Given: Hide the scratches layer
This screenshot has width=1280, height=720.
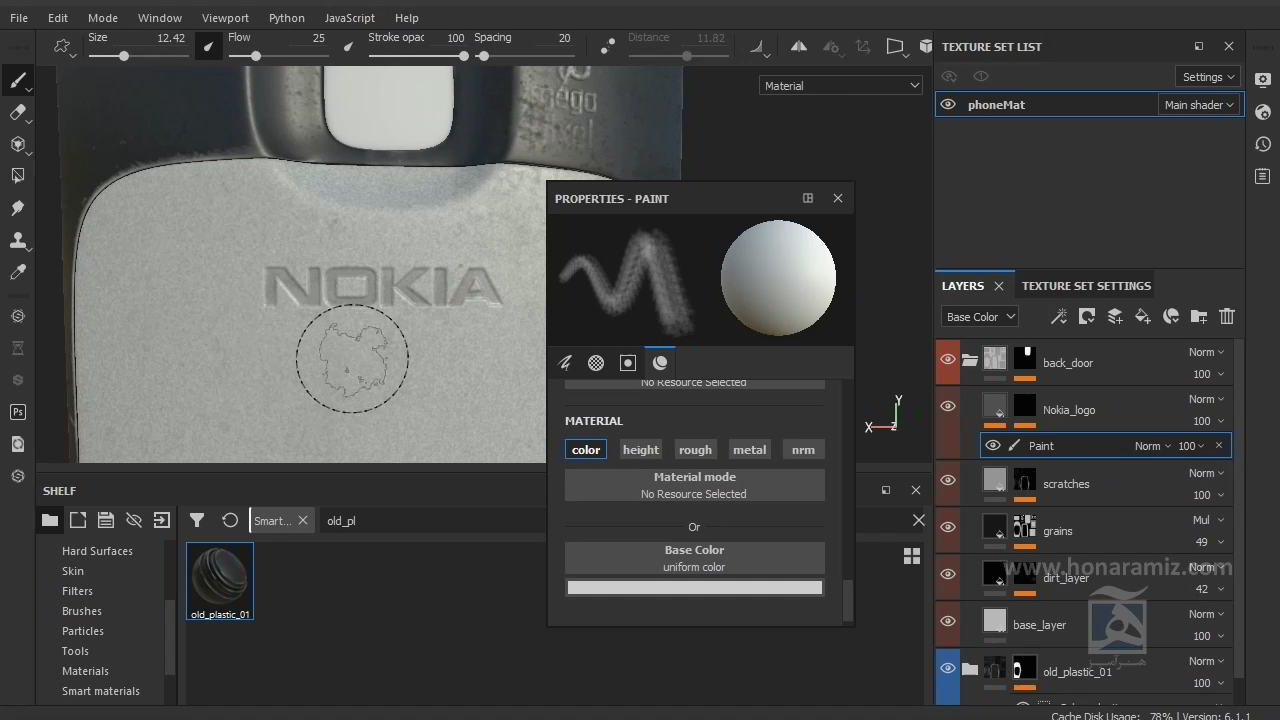Looking at the screenshot, I should [x=948, y=480].
